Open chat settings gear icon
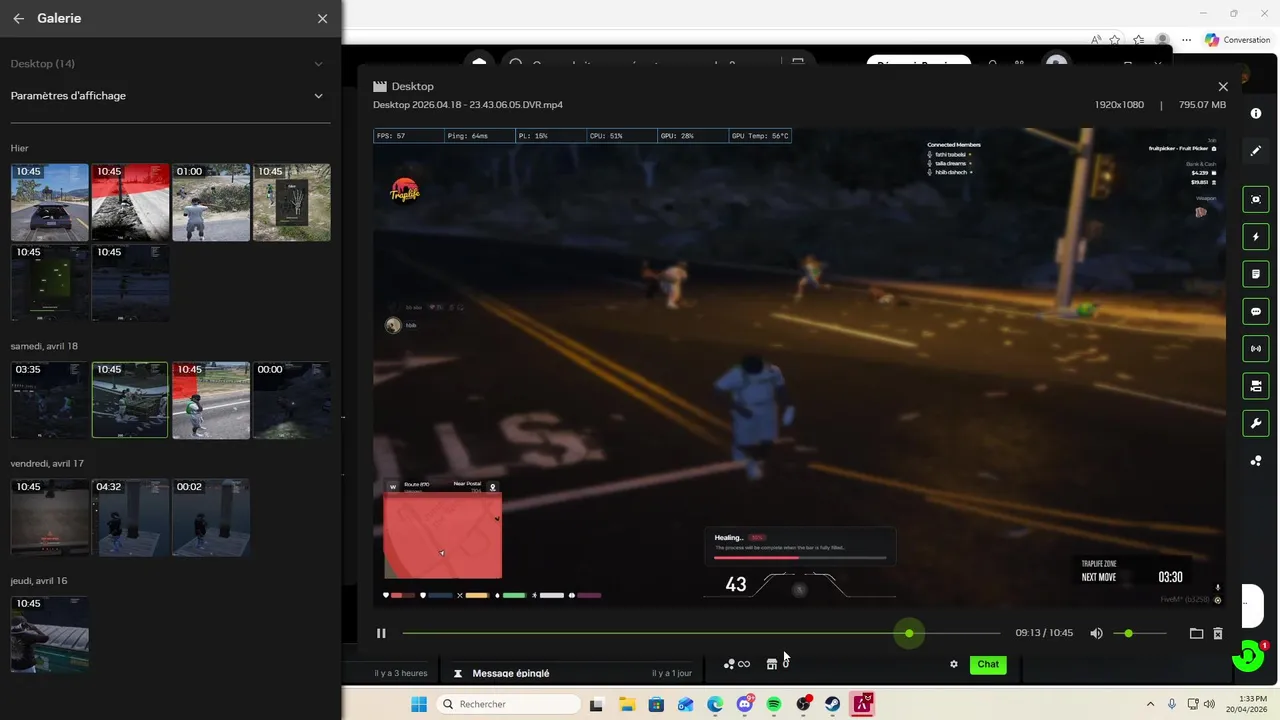Viewport: 1280px width, 720px height. point(954,664)
